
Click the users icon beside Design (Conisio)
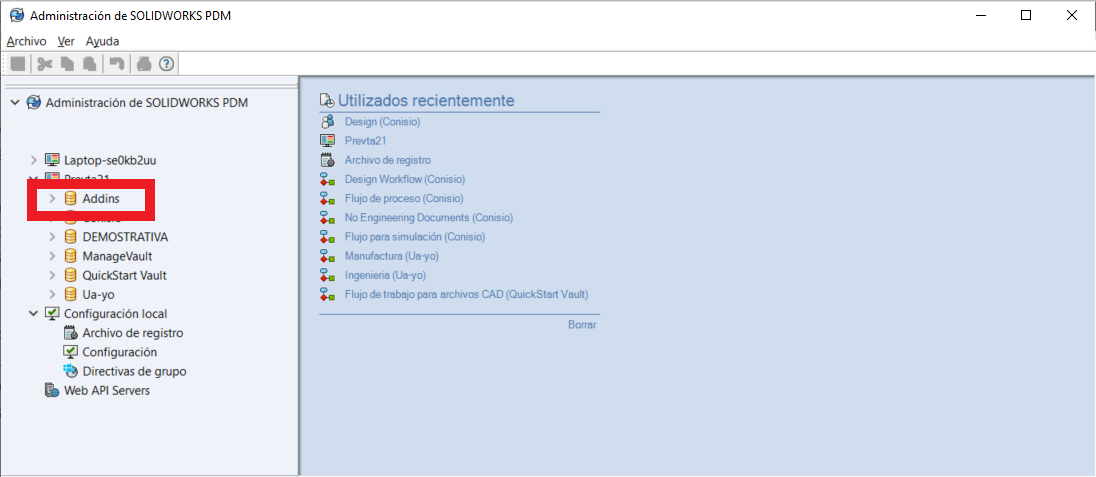[x=327, y=122]
